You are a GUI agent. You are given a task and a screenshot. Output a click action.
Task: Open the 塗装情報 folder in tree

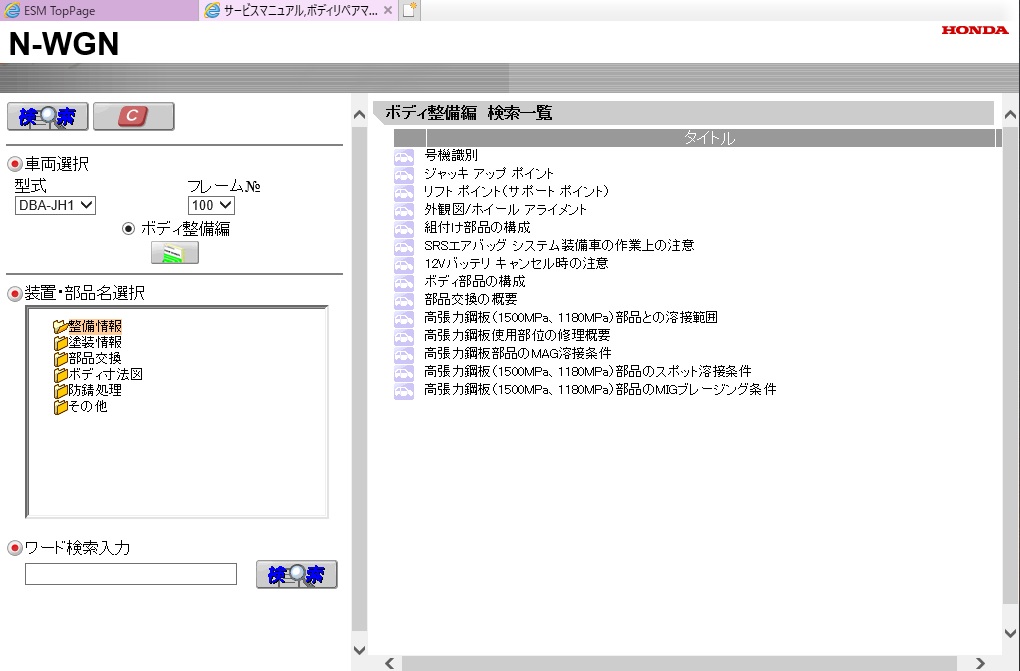88,342
